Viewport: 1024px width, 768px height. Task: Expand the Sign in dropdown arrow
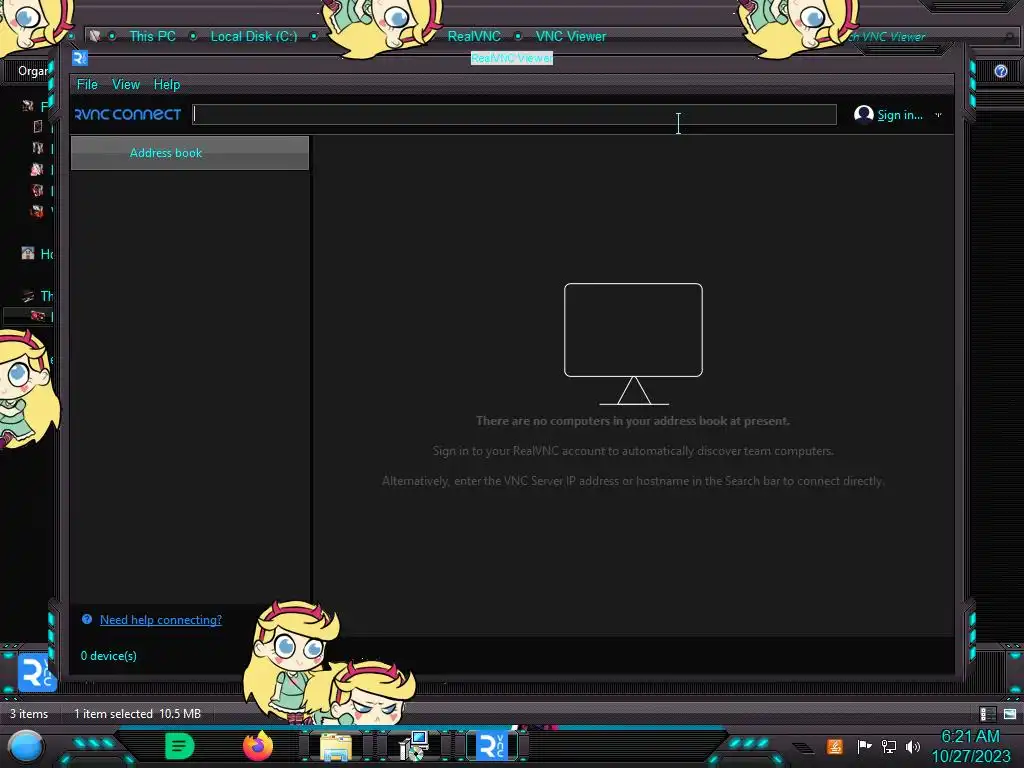pyautogui.click(x=938, y=115)
